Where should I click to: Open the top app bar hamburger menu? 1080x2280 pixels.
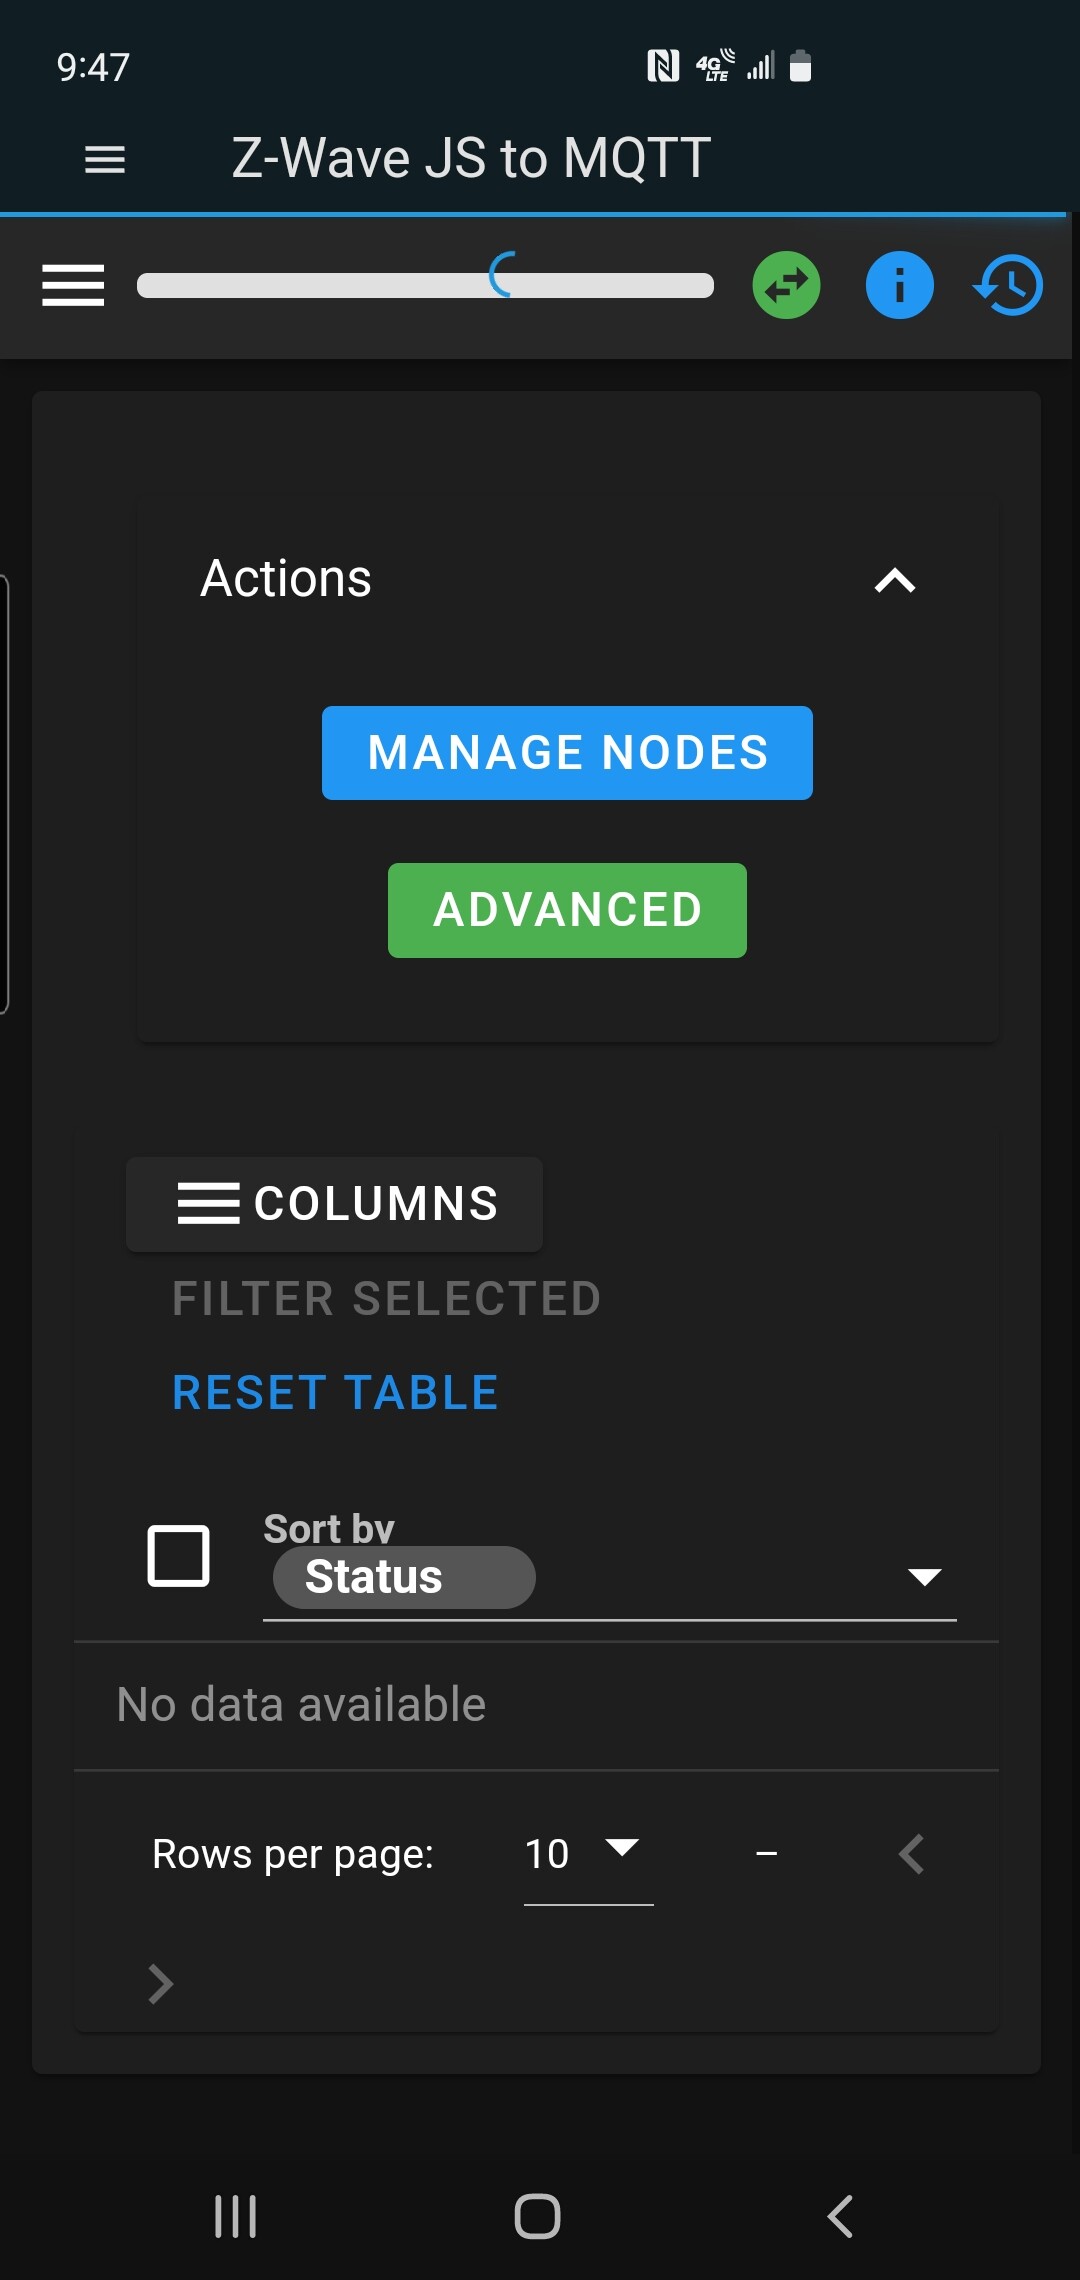click(x=104, y=159)
